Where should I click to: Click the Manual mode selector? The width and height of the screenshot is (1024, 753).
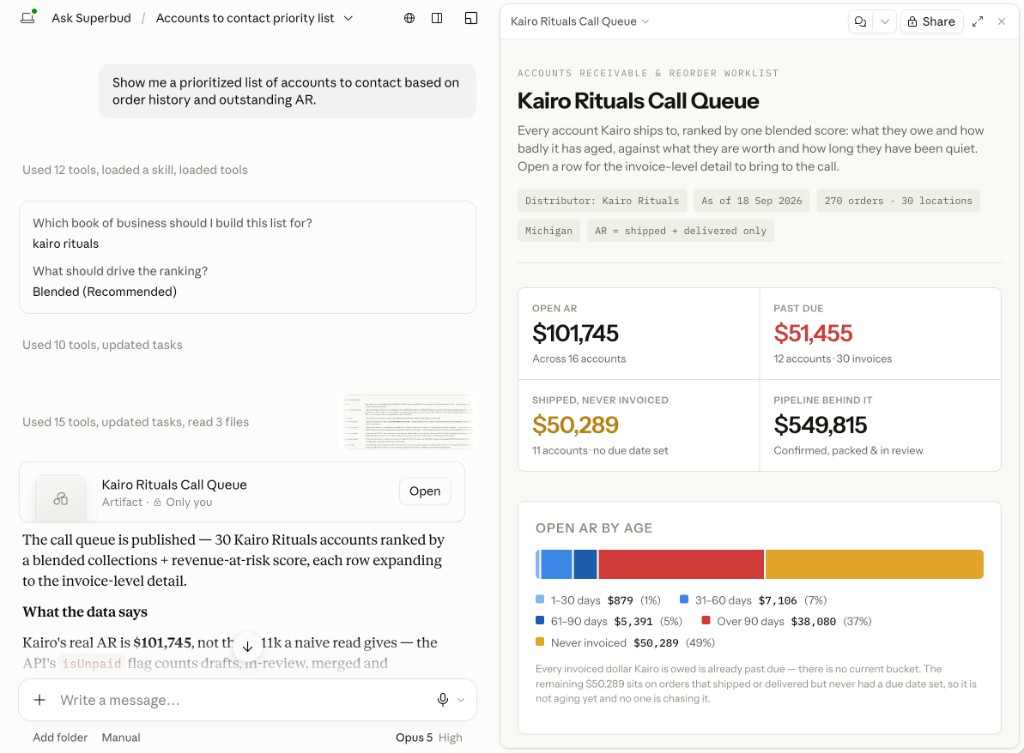121,737
